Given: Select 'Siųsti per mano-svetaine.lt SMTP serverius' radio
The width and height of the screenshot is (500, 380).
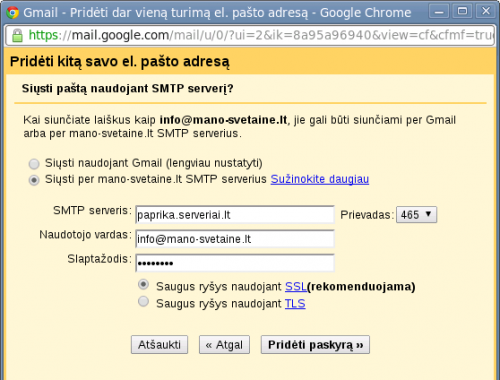Looking at the screenshot, I should [34, 180].
